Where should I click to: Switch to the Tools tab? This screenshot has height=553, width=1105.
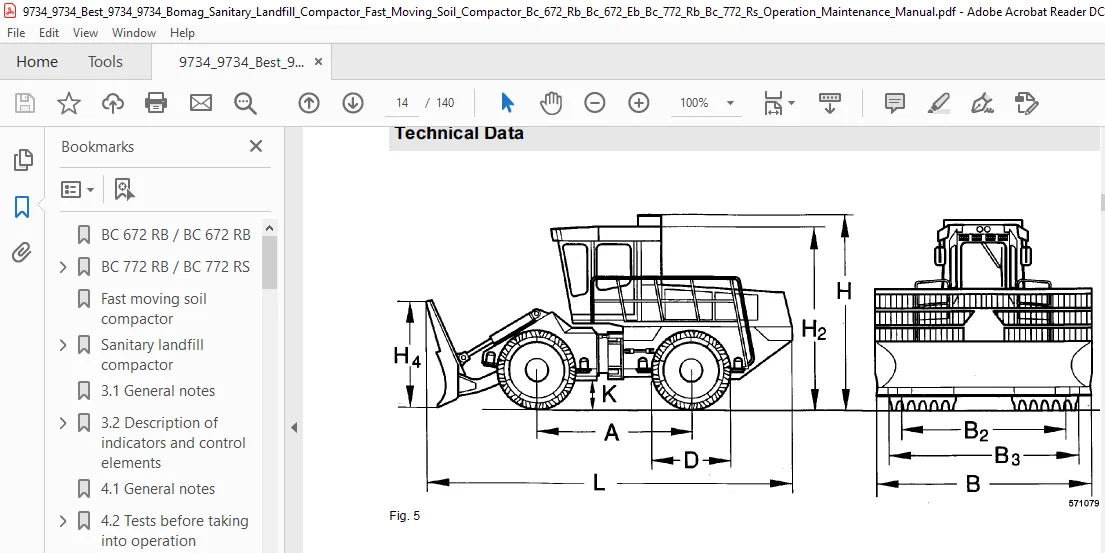point(105,62)
